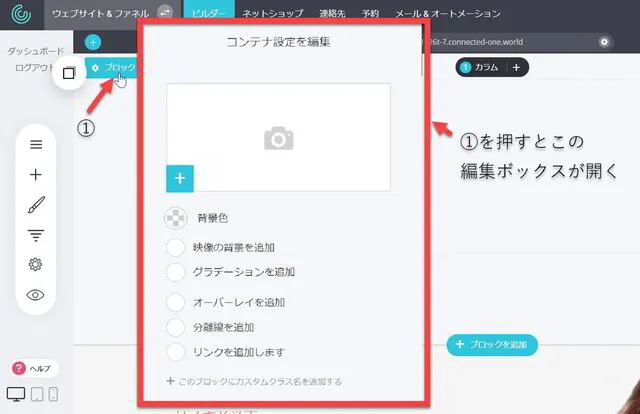This screenshot has height=414, width=640.
Task: Click the plus add-element icon in left toolbar
Action: (x=36, y=175)
